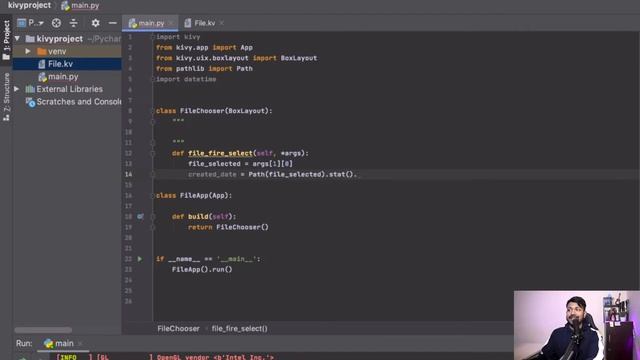Close the File.kv editor tab
The width and height of the screenshot is (640, 360).
coord(222,23)
